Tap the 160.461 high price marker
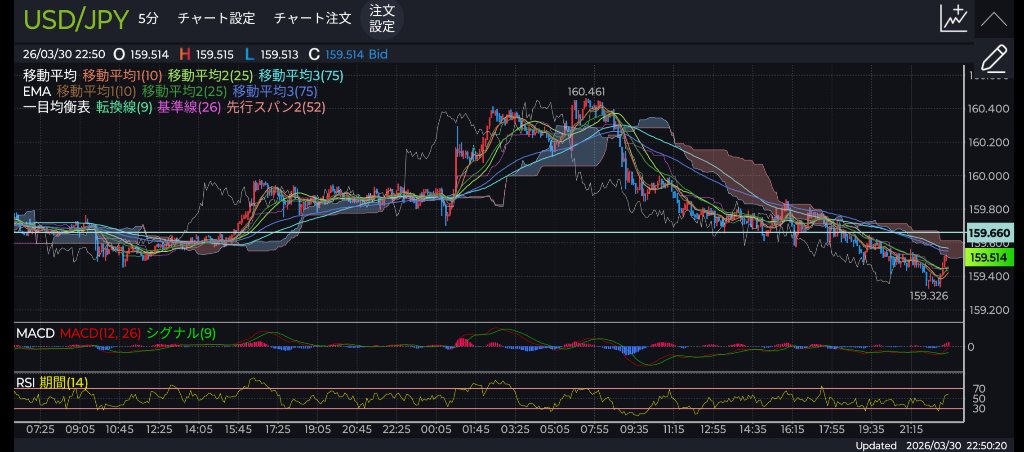The height and width of the screenshot is (452, 1024). pyautogui.click(x=586, y=92)
